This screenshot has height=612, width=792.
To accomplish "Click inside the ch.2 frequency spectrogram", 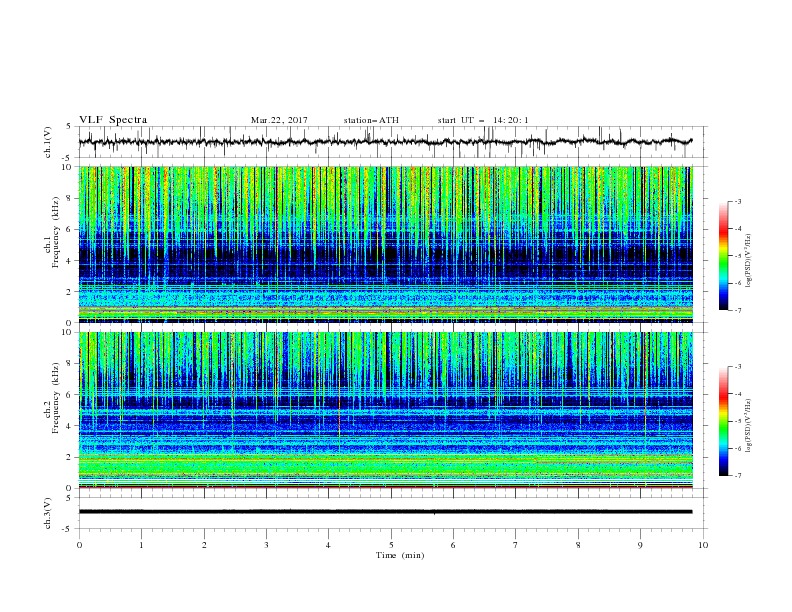I will pos(386,410).
